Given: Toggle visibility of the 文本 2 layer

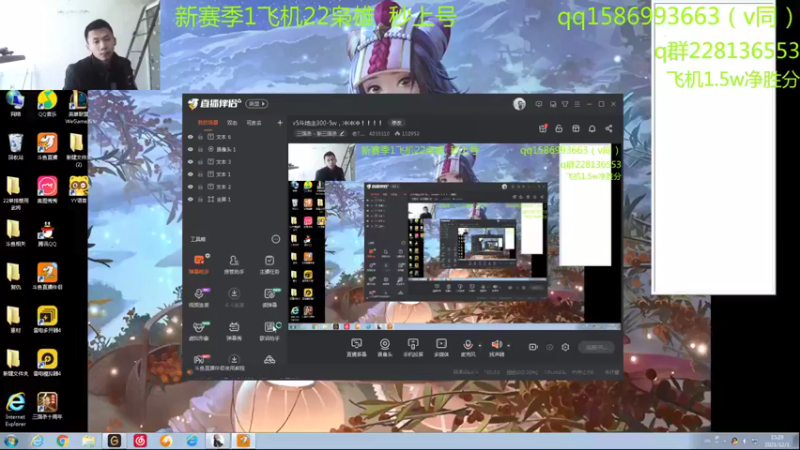Looking at the screenshot, I should [x=190, y=187].
